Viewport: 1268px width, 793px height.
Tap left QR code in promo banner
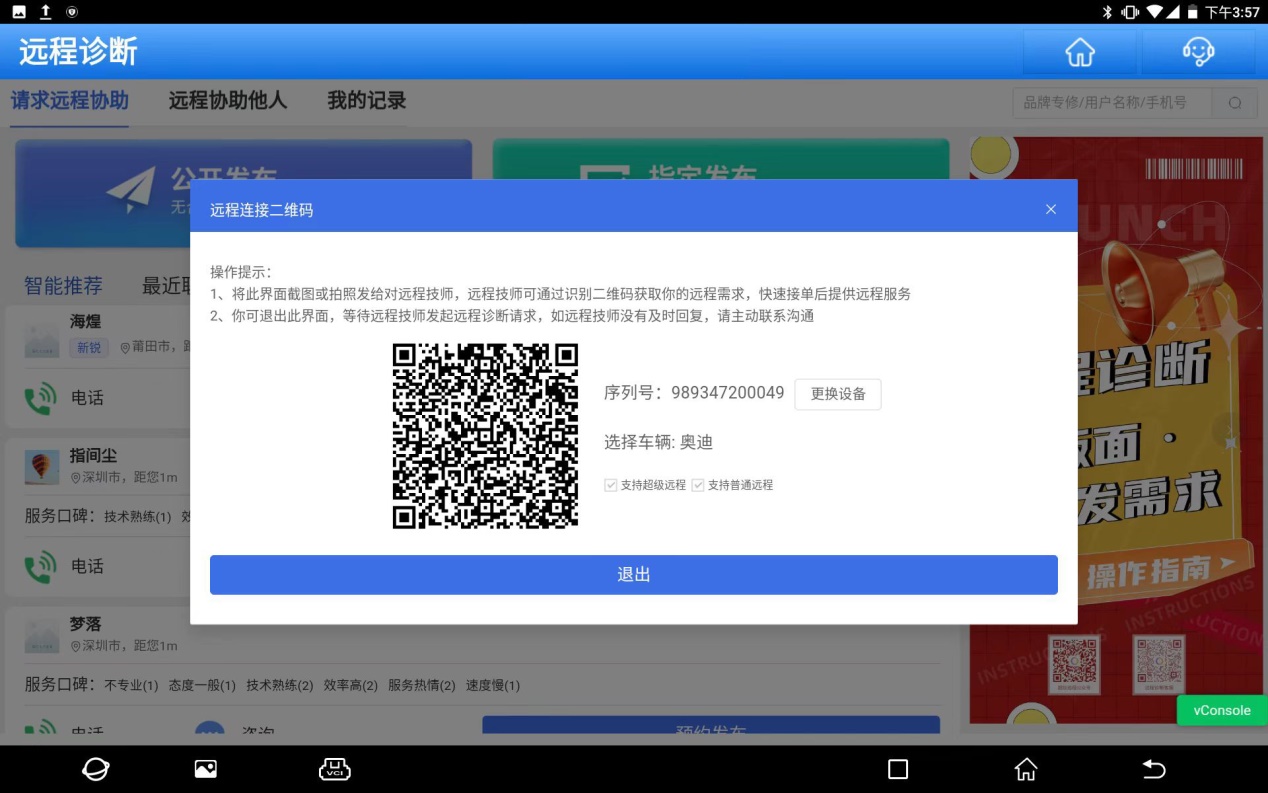coord(1075,664)
